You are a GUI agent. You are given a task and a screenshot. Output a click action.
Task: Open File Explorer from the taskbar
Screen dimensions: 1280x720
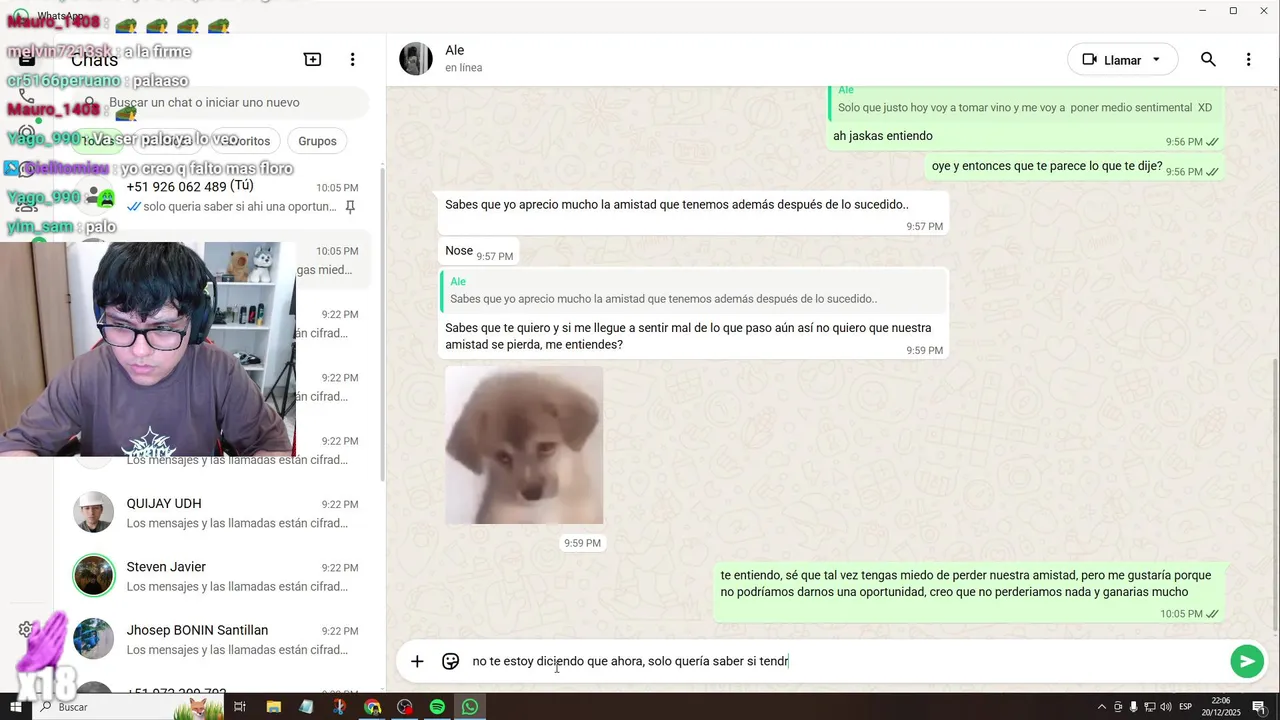273,707
